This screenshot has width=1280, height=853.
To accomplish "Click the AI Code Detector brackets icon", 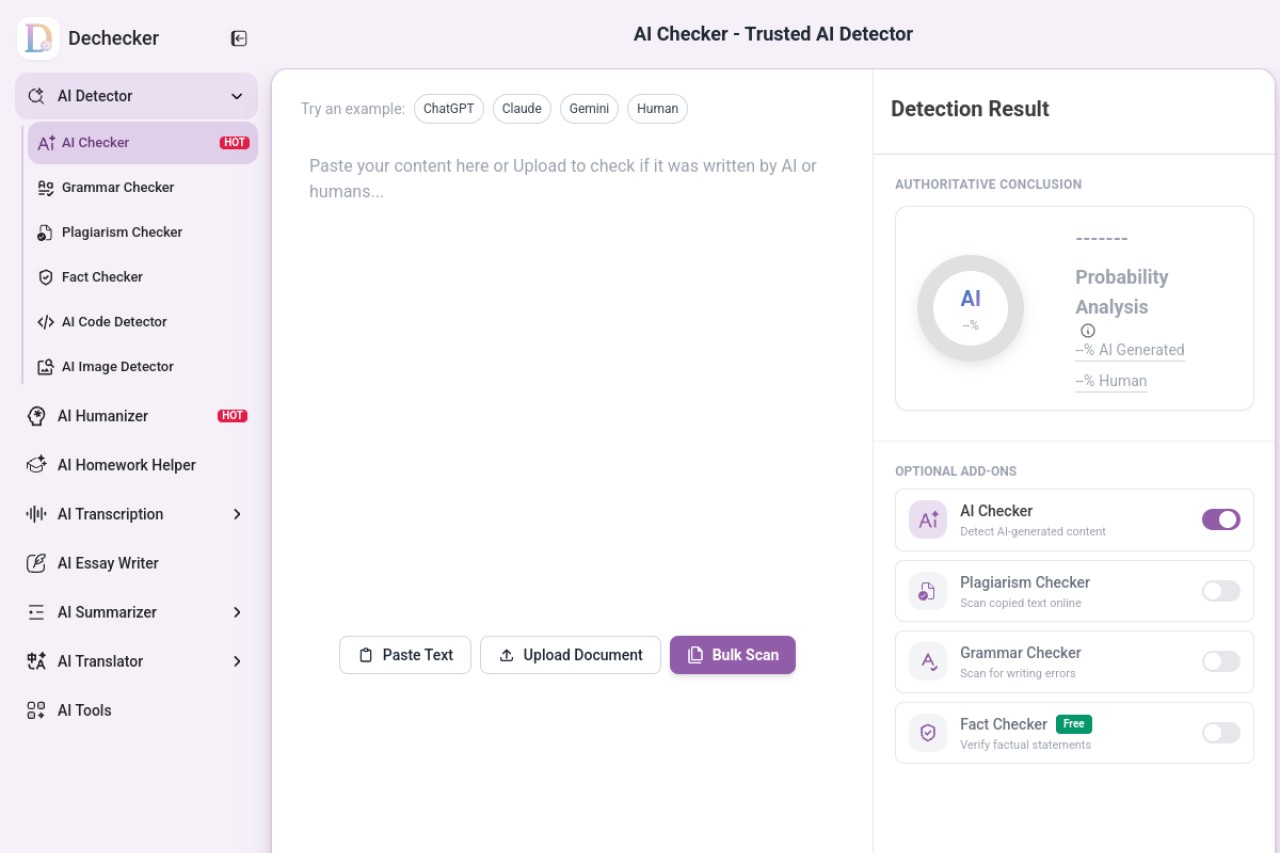I will [45, 322].
